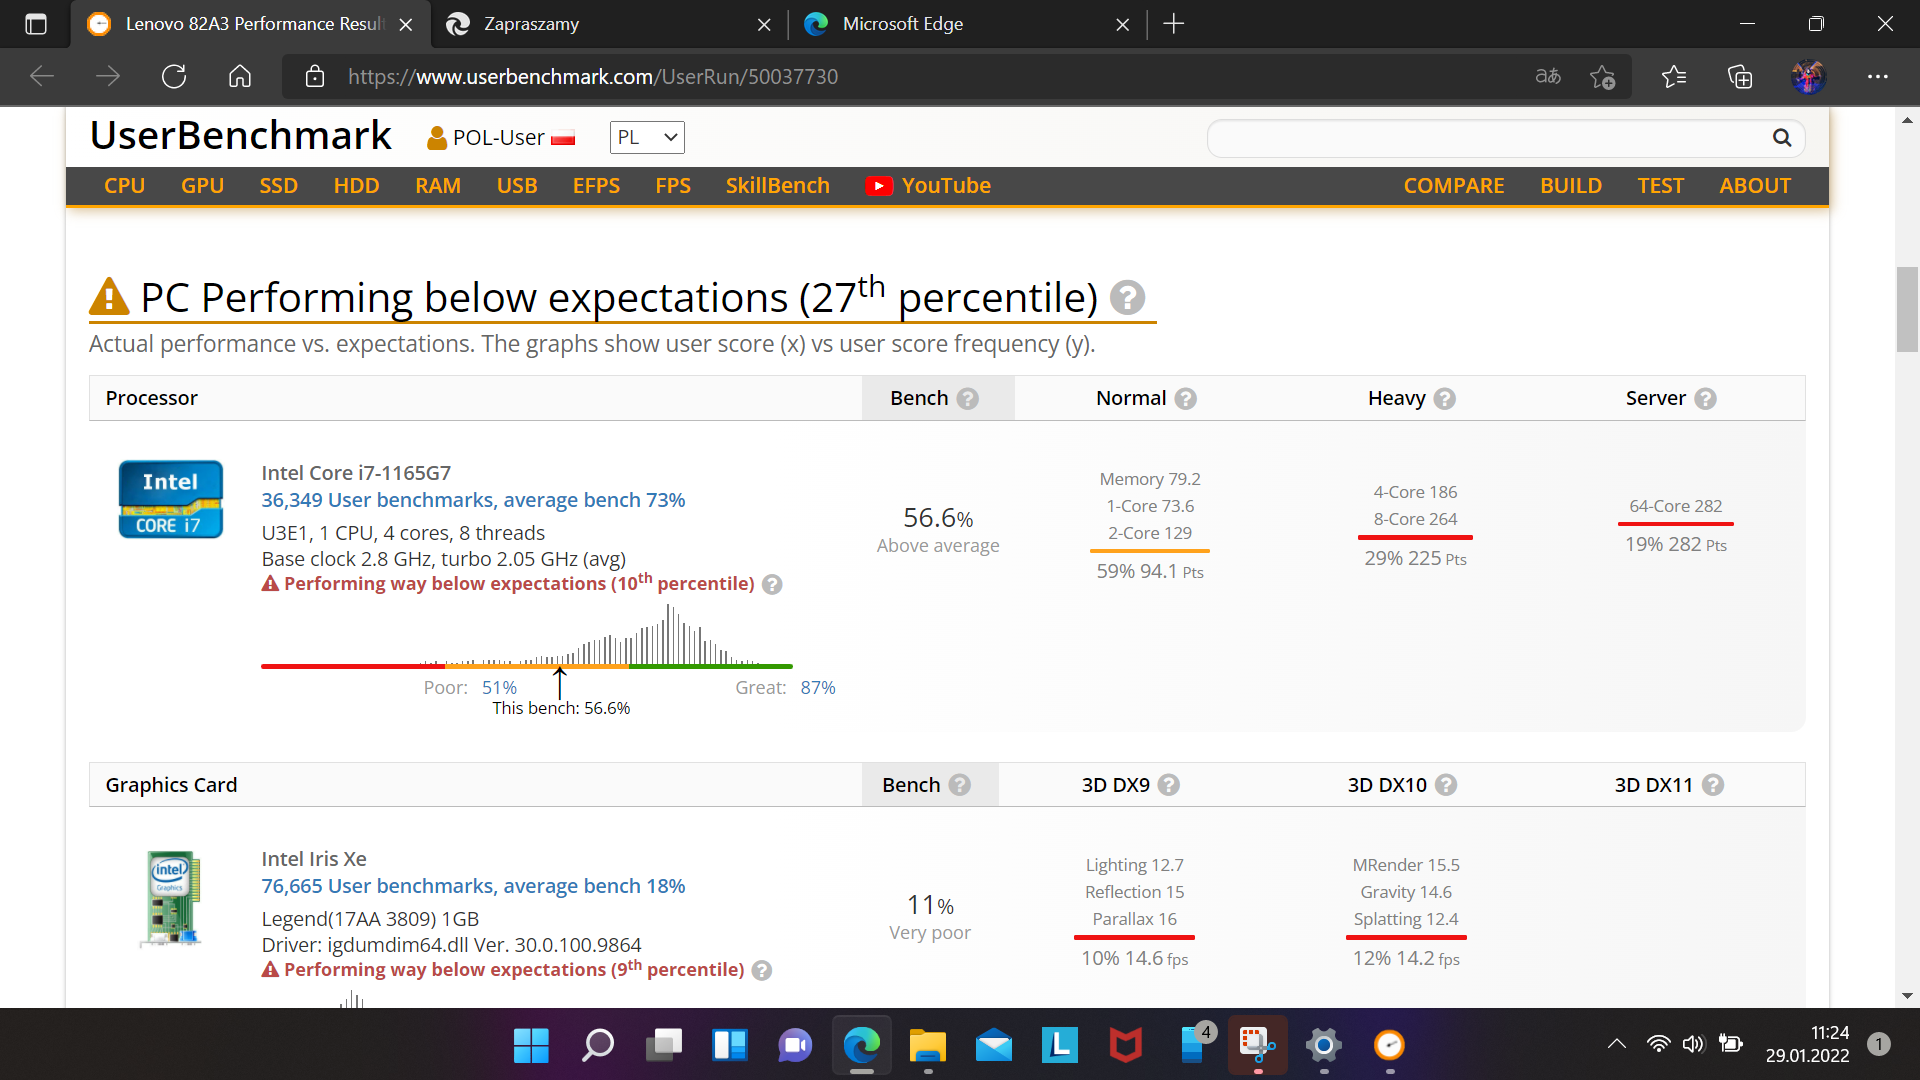This screenshot has height=1080, width=1920.
Task: Open Edge settings and more menu
Action: point(1878,77)
